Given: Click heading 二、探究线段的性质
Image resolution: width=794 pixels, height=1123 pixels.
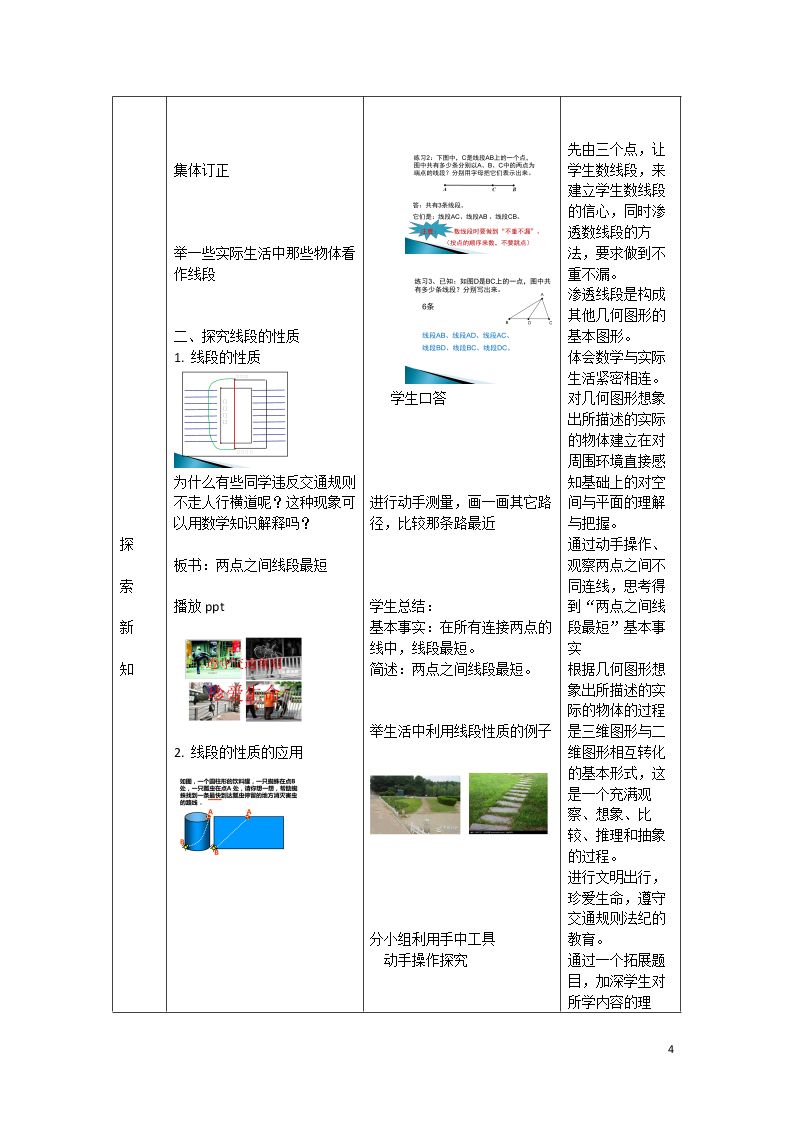Looking at the screenshot, I should point(236,337).
